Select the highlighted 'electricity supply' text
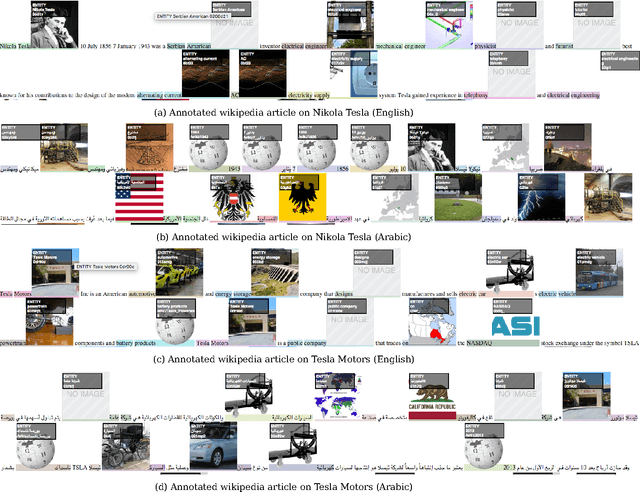Viewport: 640px width, 492px height. (309, 95)
